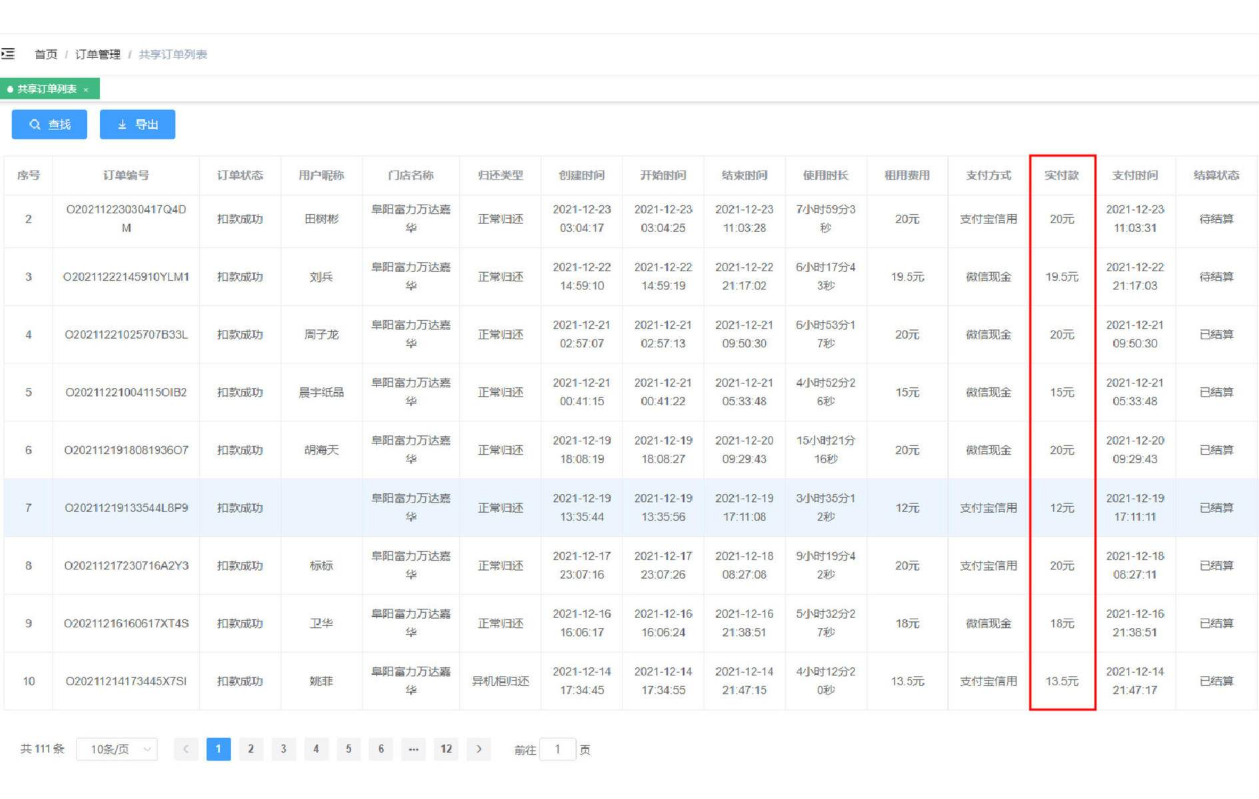The image size is (1259, 799).
Task: Click the 查找 search button
Action: coord(50,125)
